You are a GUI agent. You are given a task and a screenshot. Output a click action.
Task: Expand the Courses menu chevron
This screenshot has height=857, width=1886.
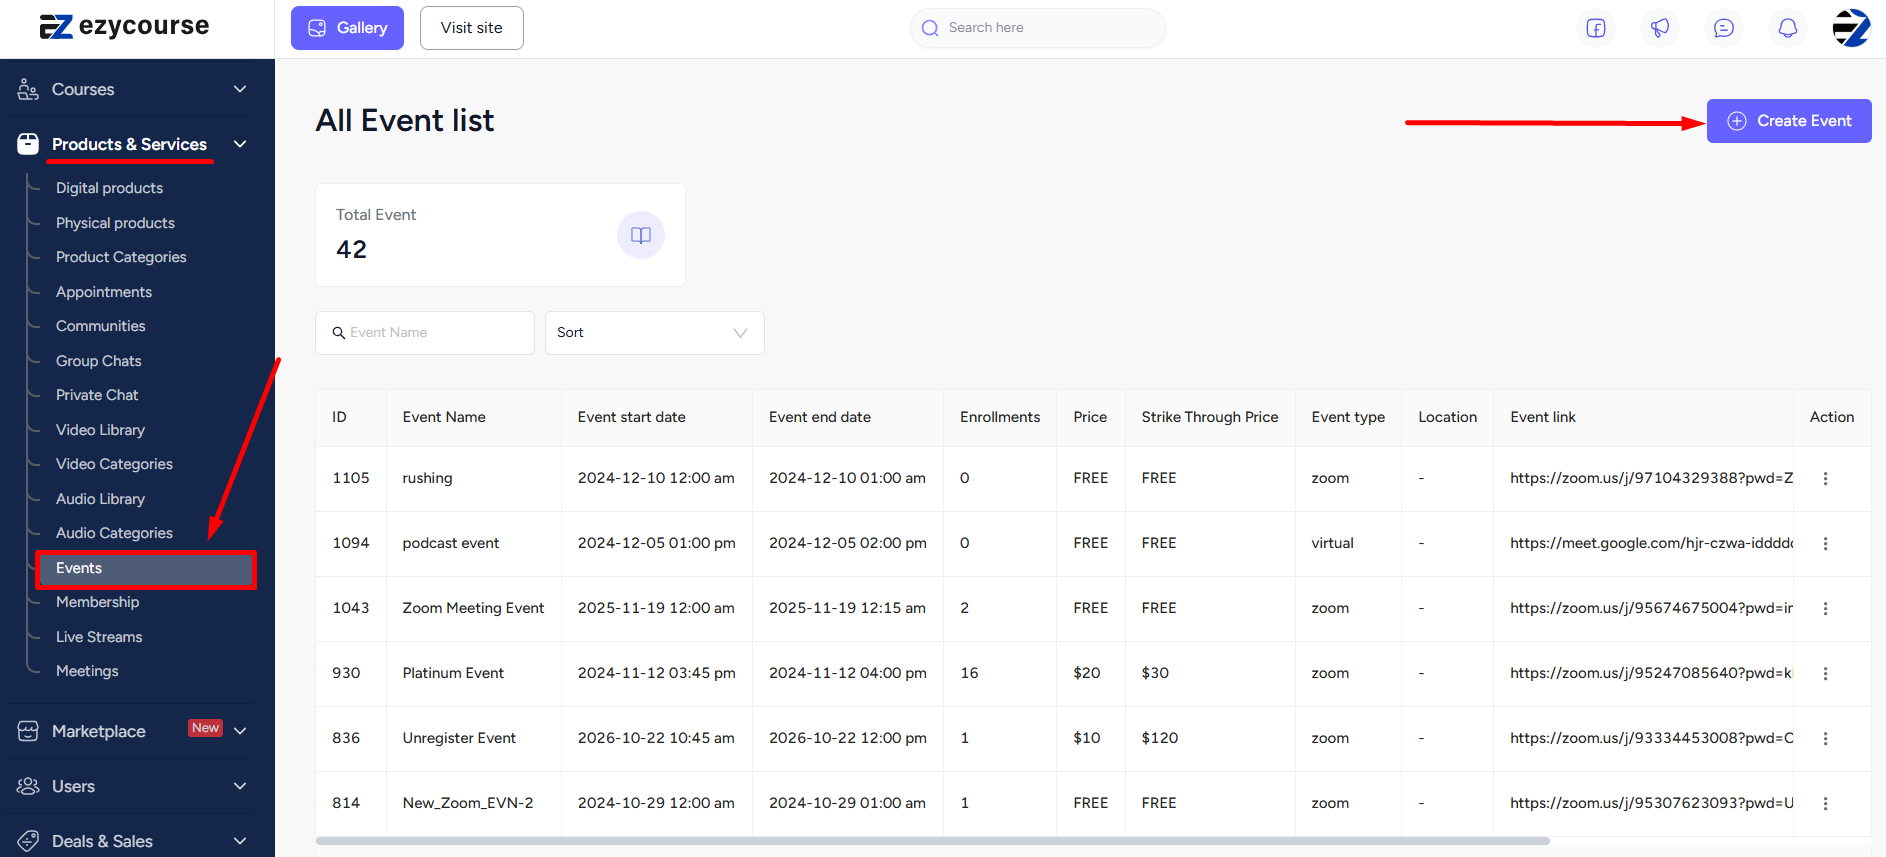point(240,89)
